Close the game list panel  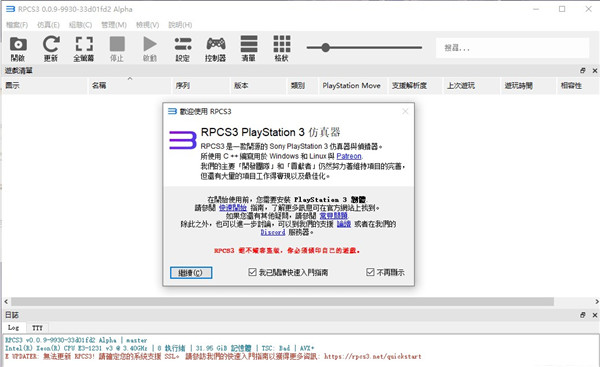[x=595, y=70]
